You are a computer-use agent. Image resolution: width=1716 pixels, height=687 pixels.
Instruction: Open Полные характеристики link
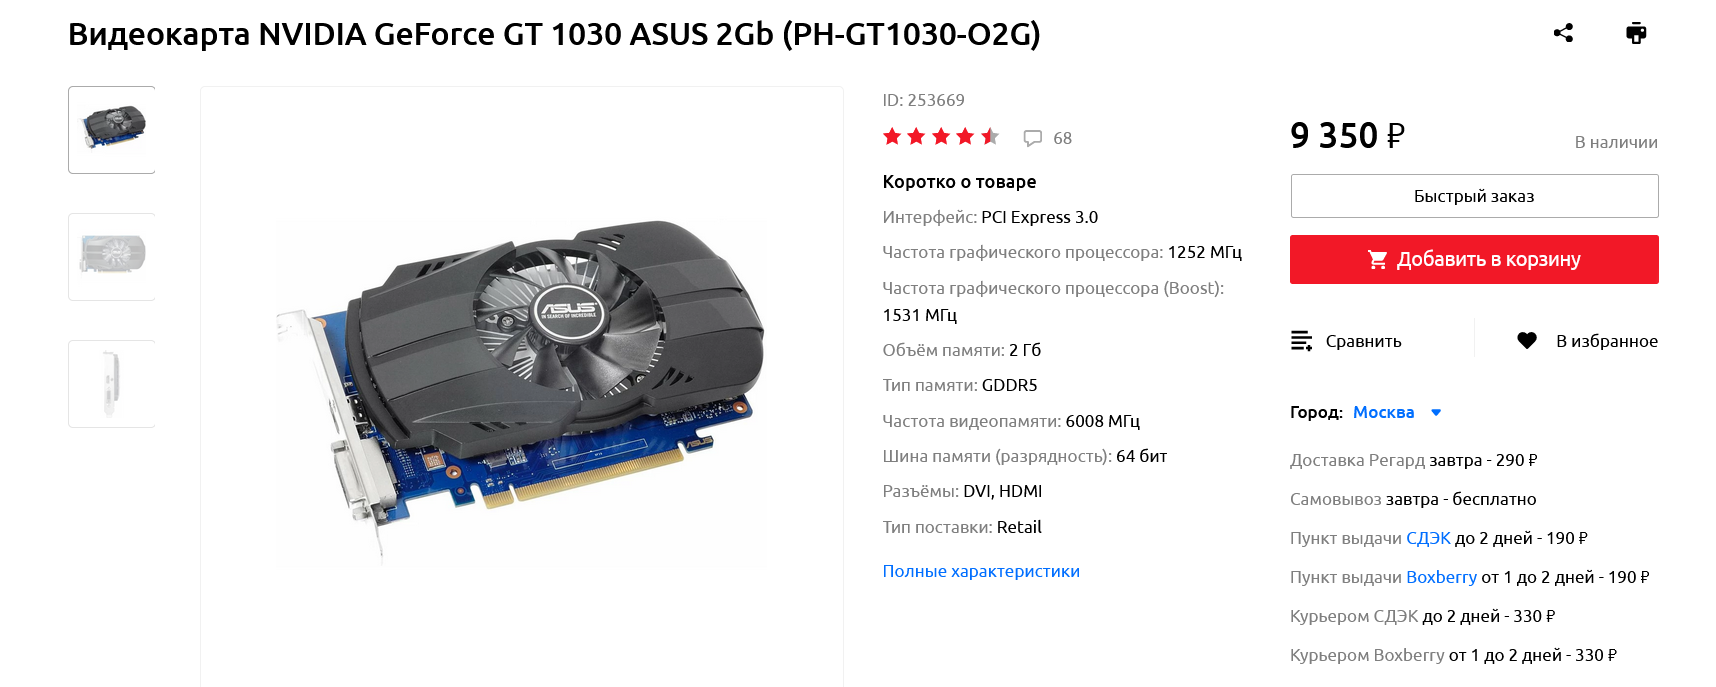click(x=981, y=571)
